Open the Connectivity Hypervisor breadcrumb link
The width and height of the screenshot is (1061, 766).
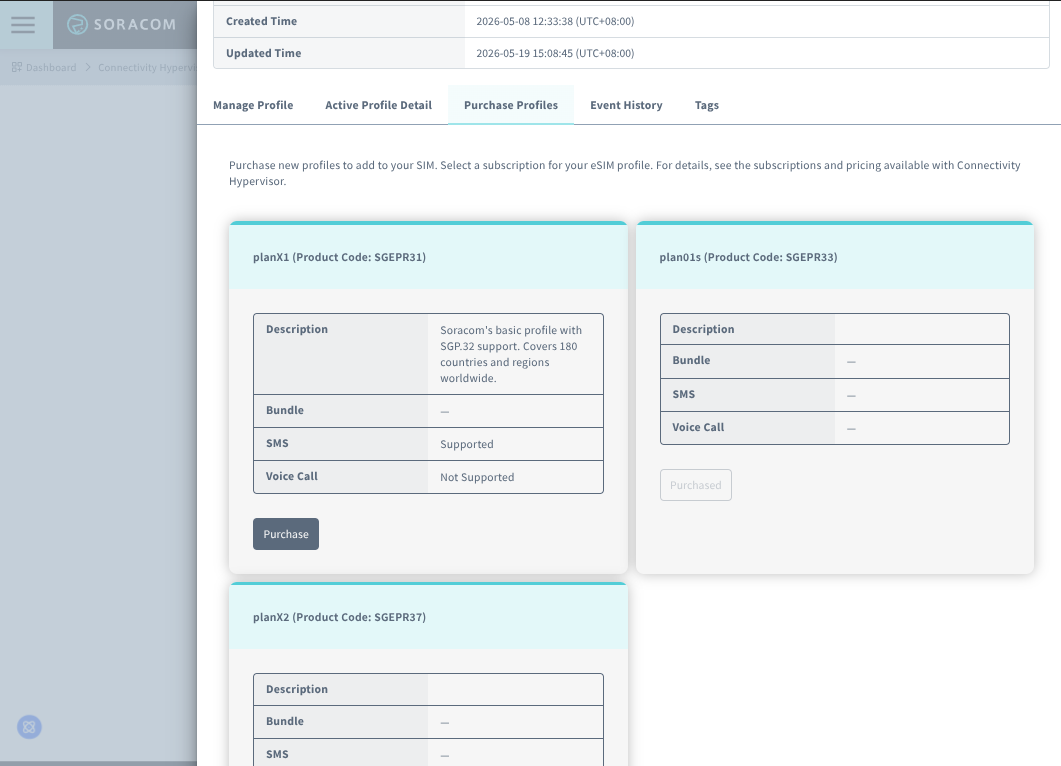[x=147, y=67]
